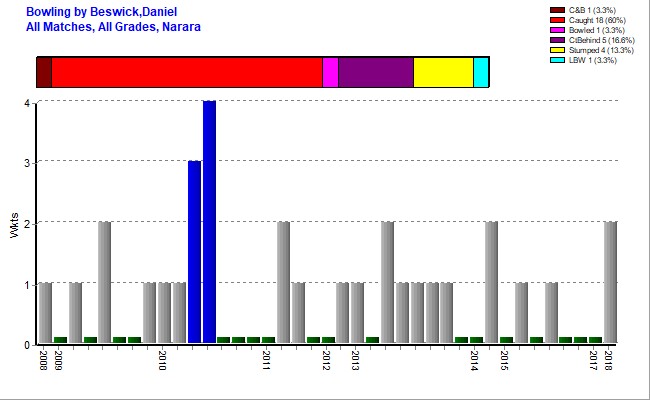650x400 pixels.
Task: Click the magenta Bowled legend swatch
Action: (x=557, y=30)
